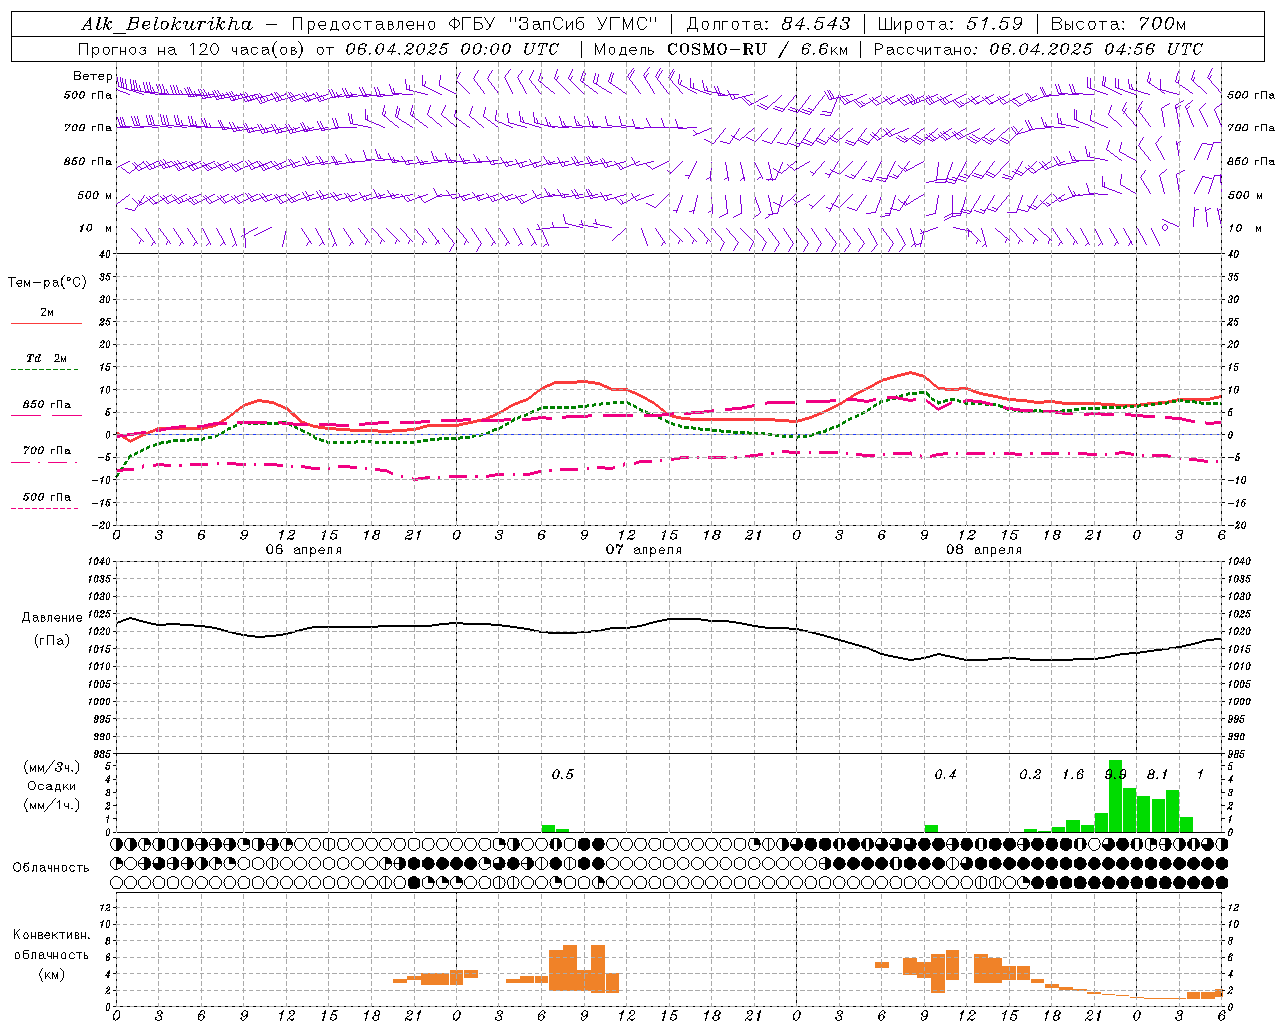
Task: Click the tallest green precipitation bar
Action: click(x=1115, y=796)
